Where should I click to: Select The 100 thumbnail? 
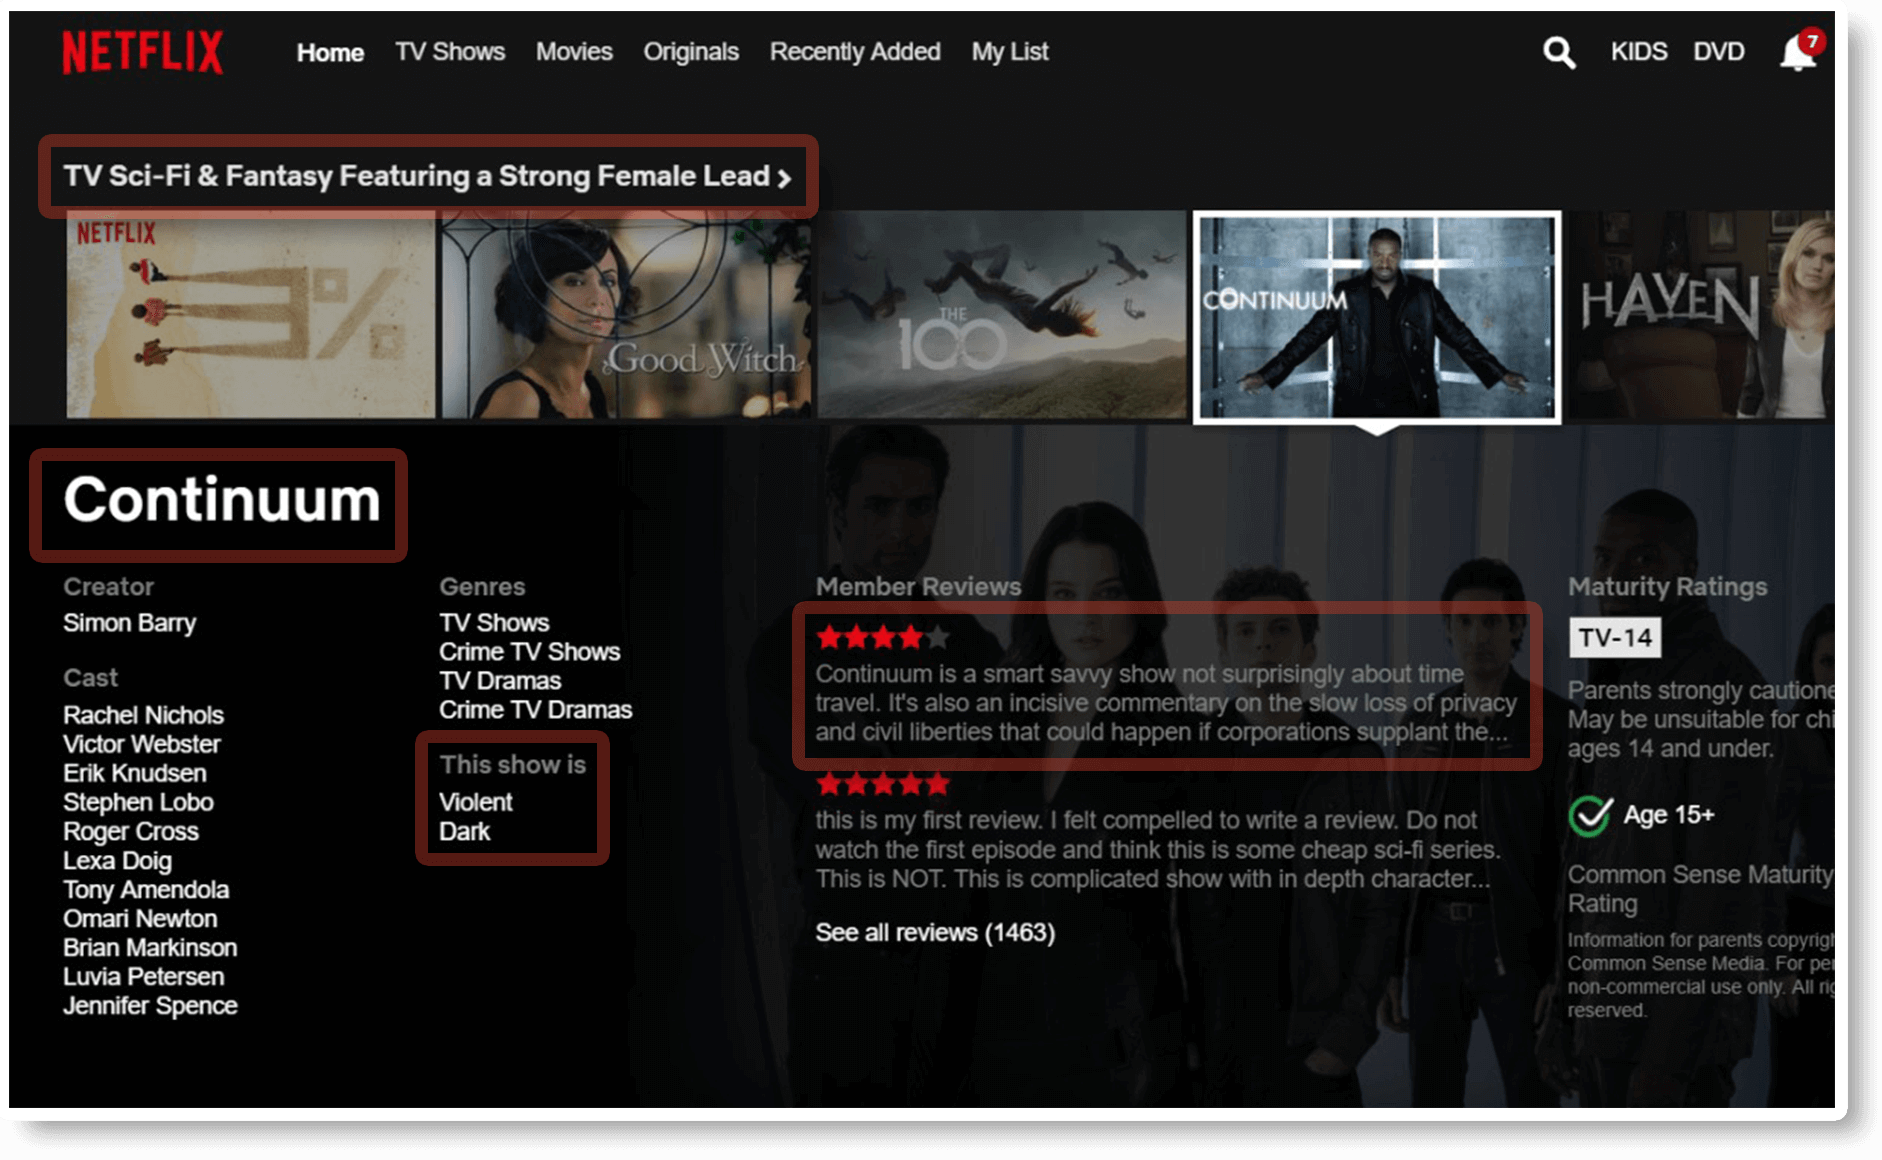tap(1002, 314)
